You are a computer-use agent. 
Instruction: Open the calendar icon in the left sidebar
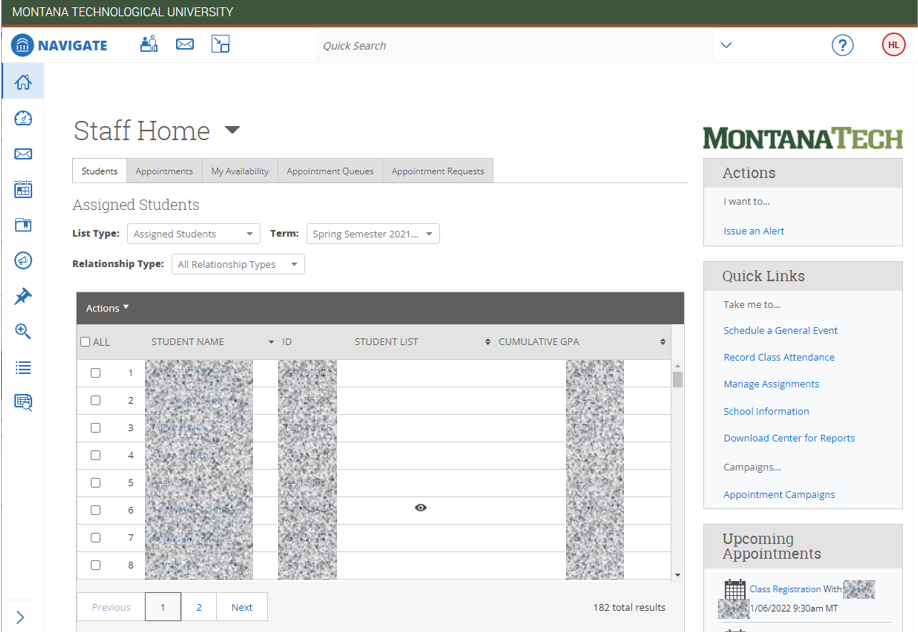click(23, 190)
